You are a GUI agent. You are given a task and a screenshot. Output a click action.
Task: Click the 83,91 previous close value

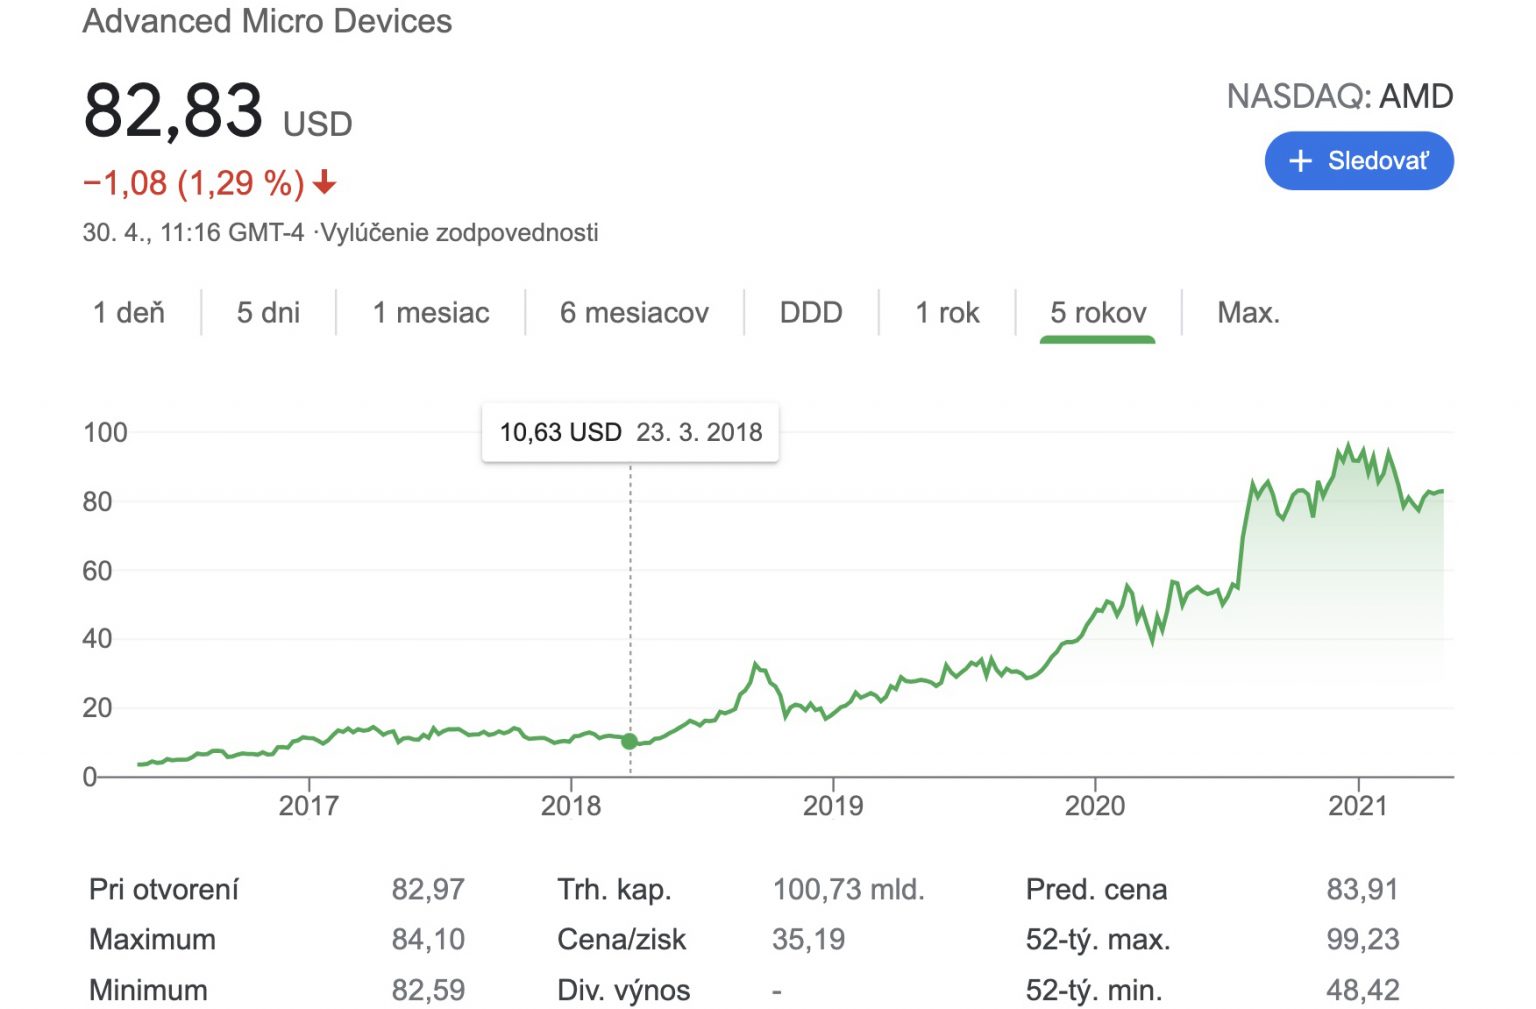coord(1362,889)
